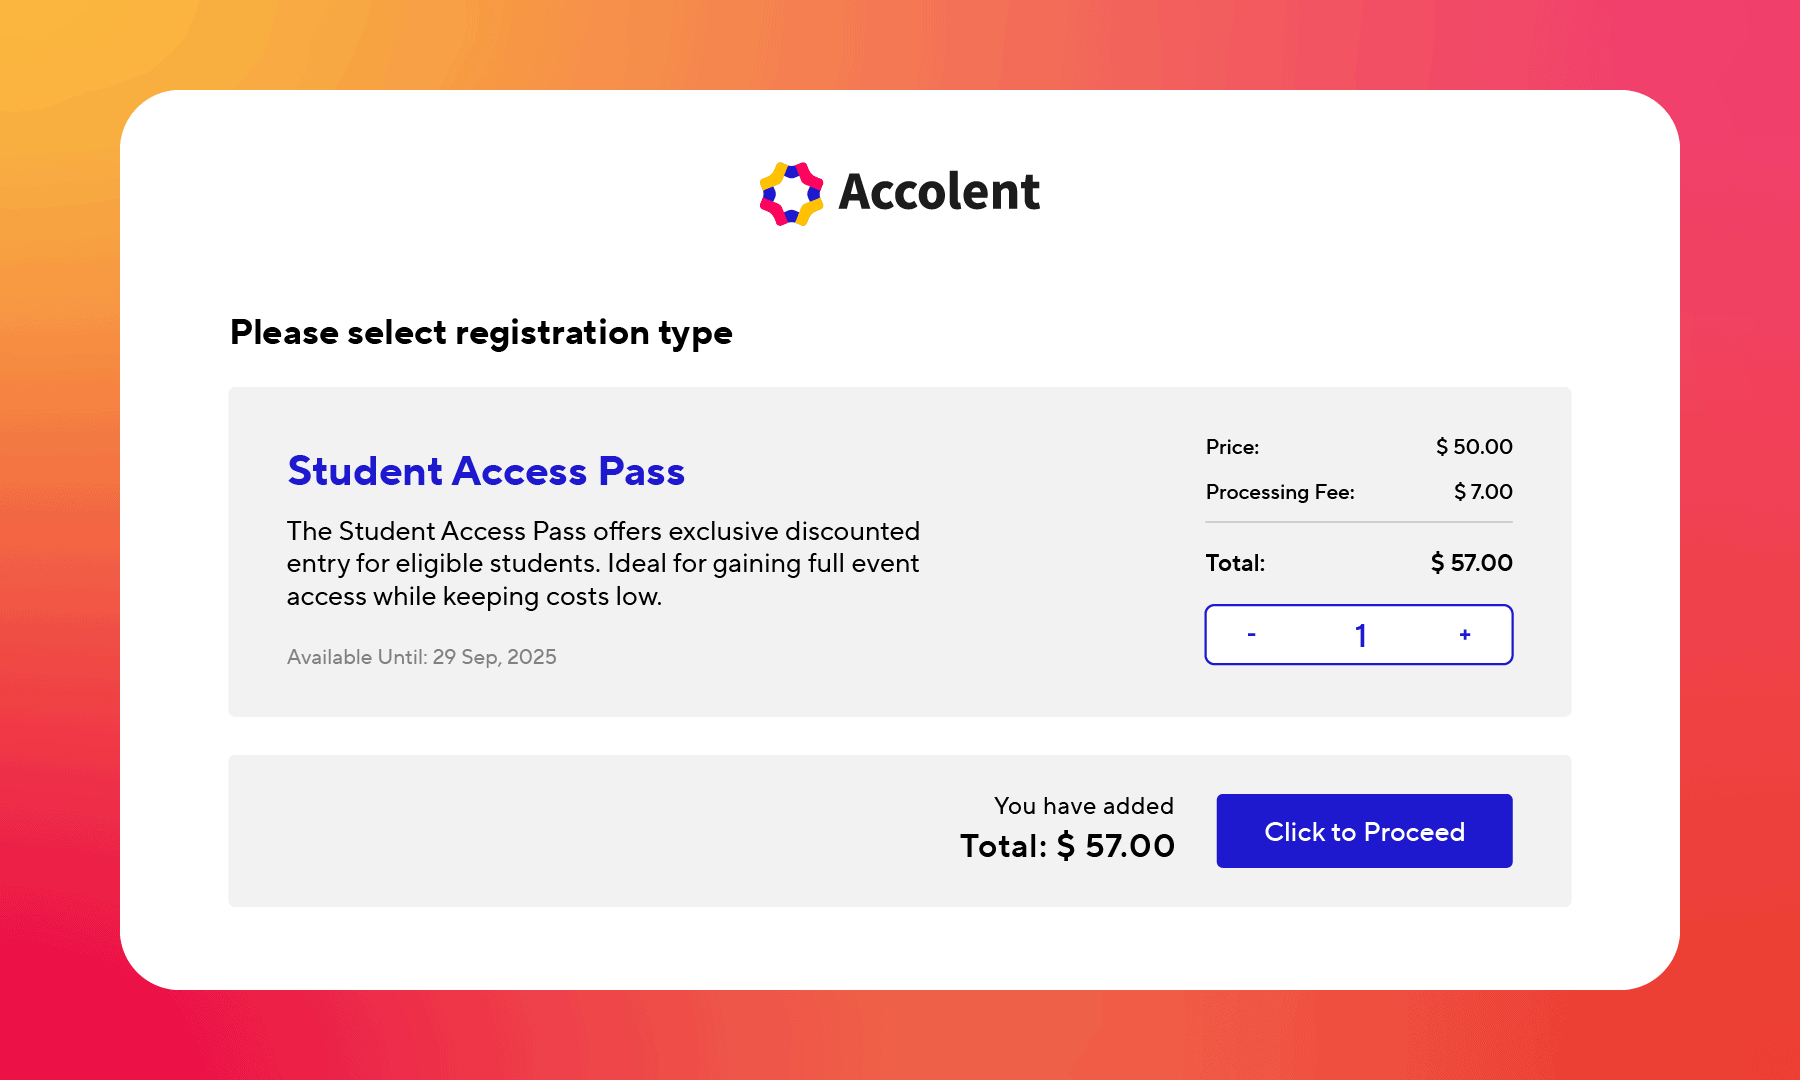The width and height of the screenshot is (1800, 1080).
Task: Increase the Student Access Pass quantity
Action: click(1464, 634)
